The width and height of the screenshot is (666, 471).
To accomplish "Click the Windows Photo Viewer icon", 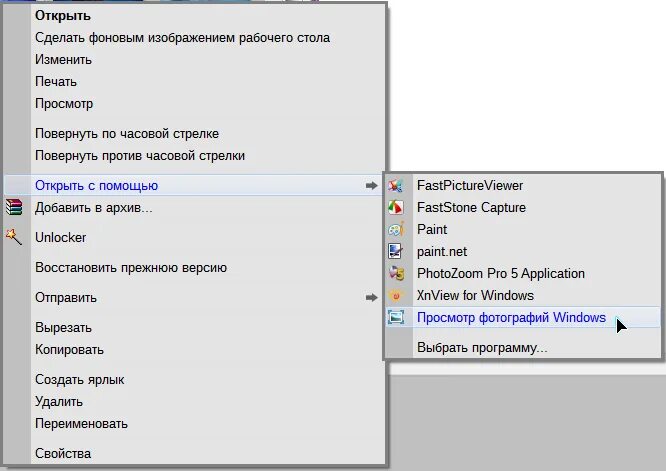I will tap(396, 318).
